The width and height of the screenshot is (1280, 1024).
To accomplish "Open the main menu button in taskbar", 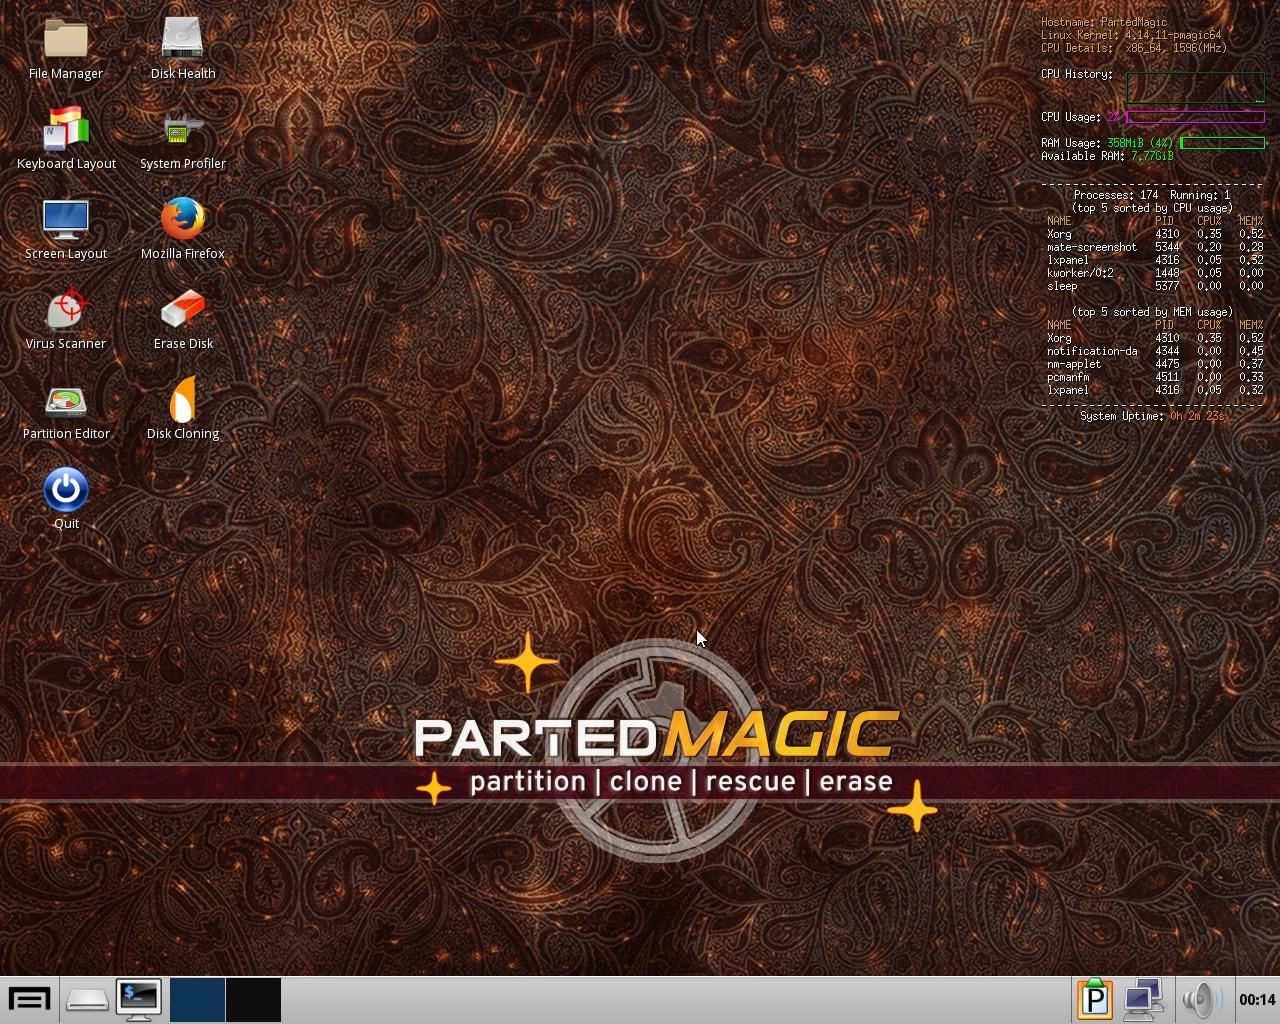I will pyautogui.click(x=29, y=1000).
